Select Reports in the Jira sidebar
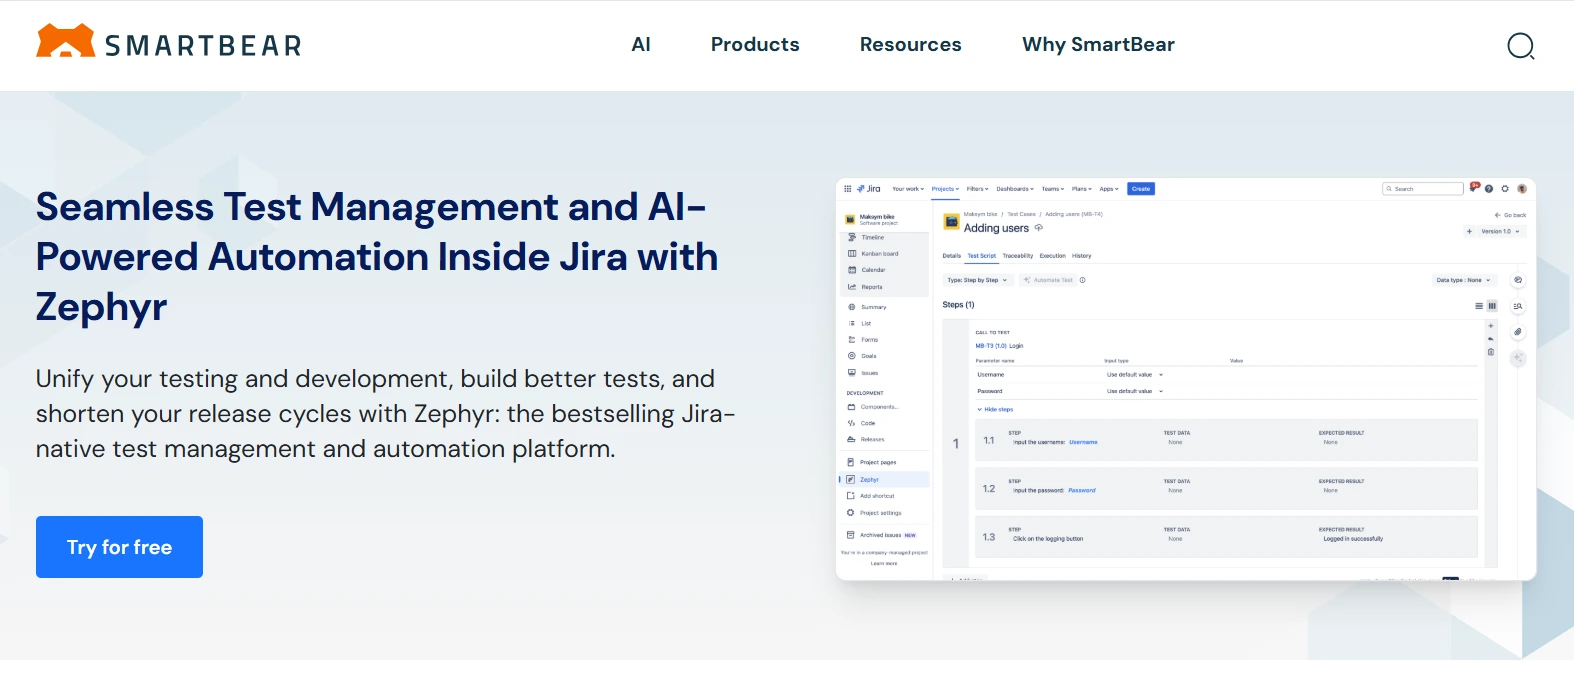This screenshot has height=700, width=1574. 865,287
